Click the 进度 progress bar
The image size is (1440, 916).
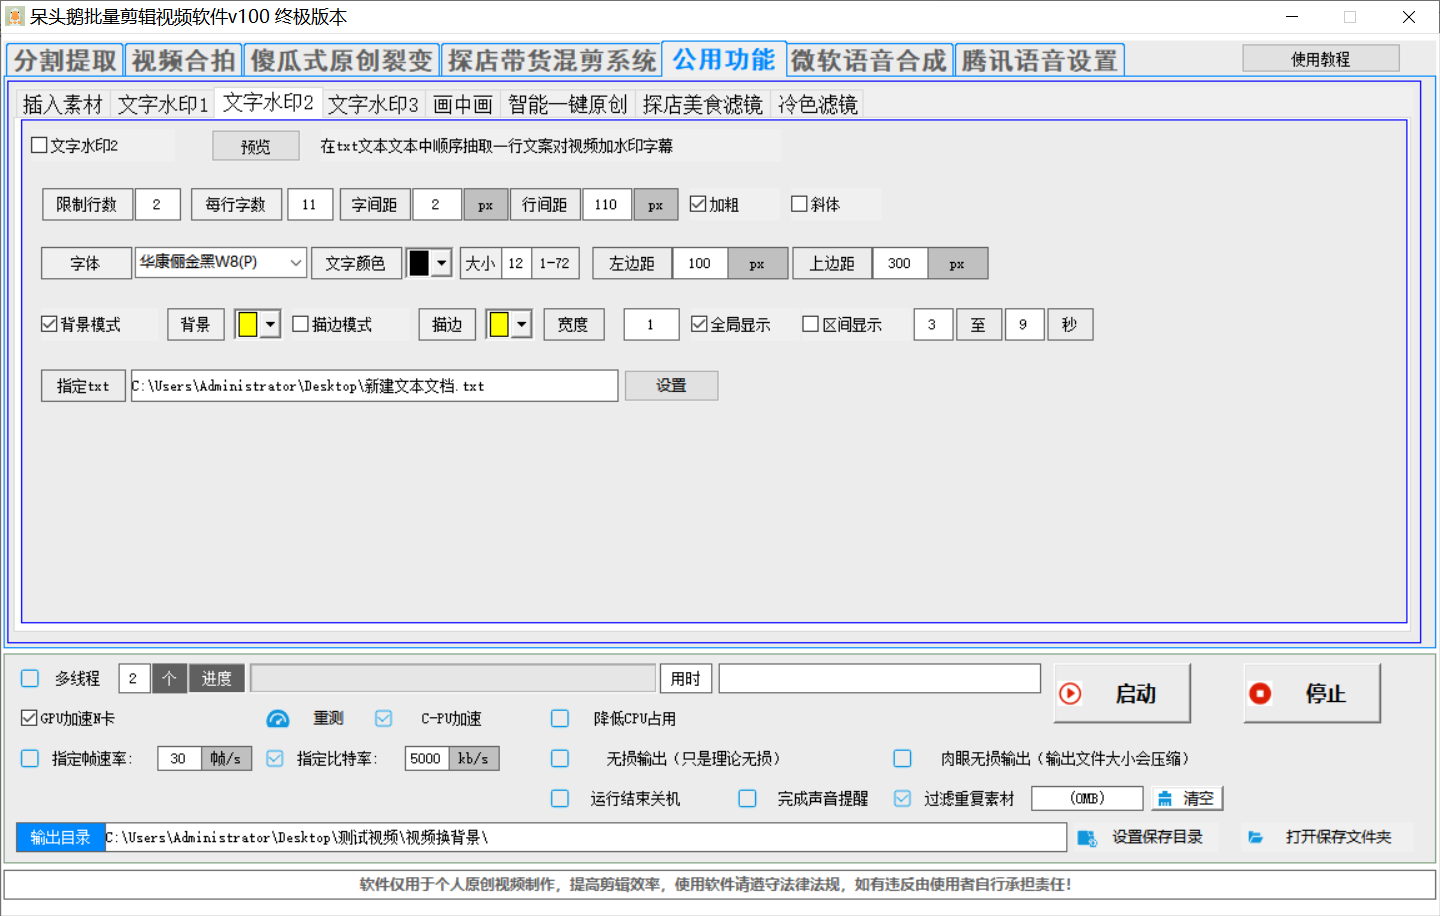coord(453,678)
